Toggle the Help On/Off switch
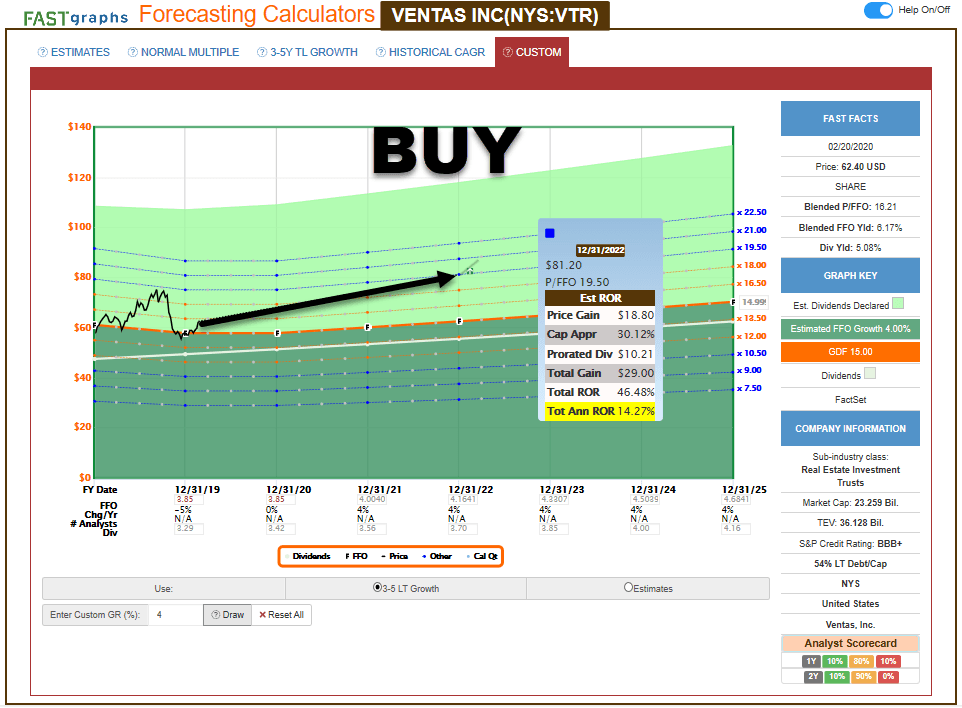962x708 pixels. (878, 10)
